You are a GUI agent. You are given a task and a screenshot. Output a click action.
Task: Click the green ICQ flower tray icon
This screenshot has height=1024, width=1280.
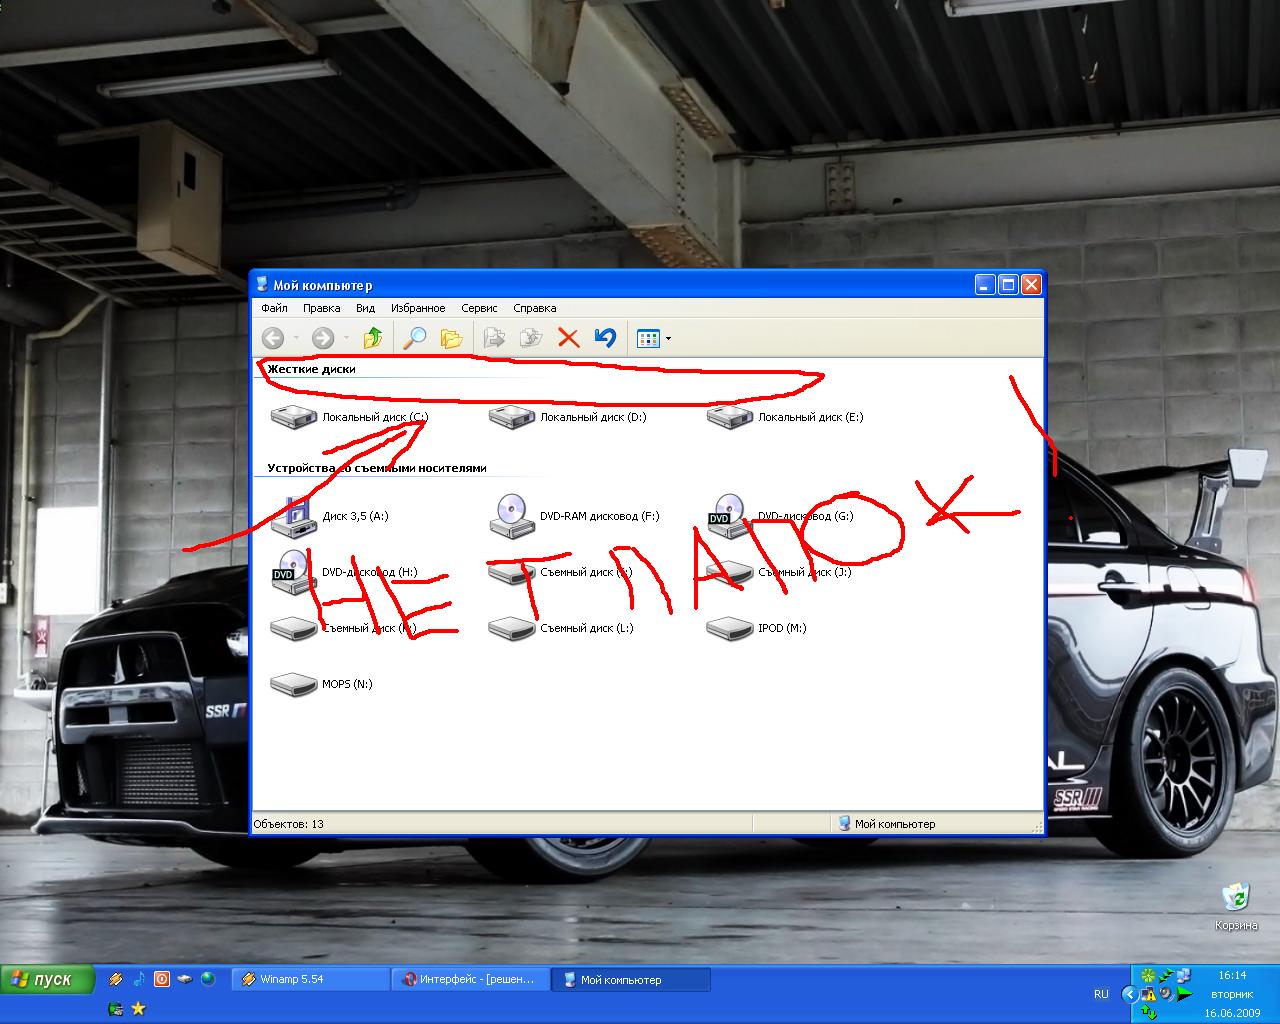click(1149, 975)
